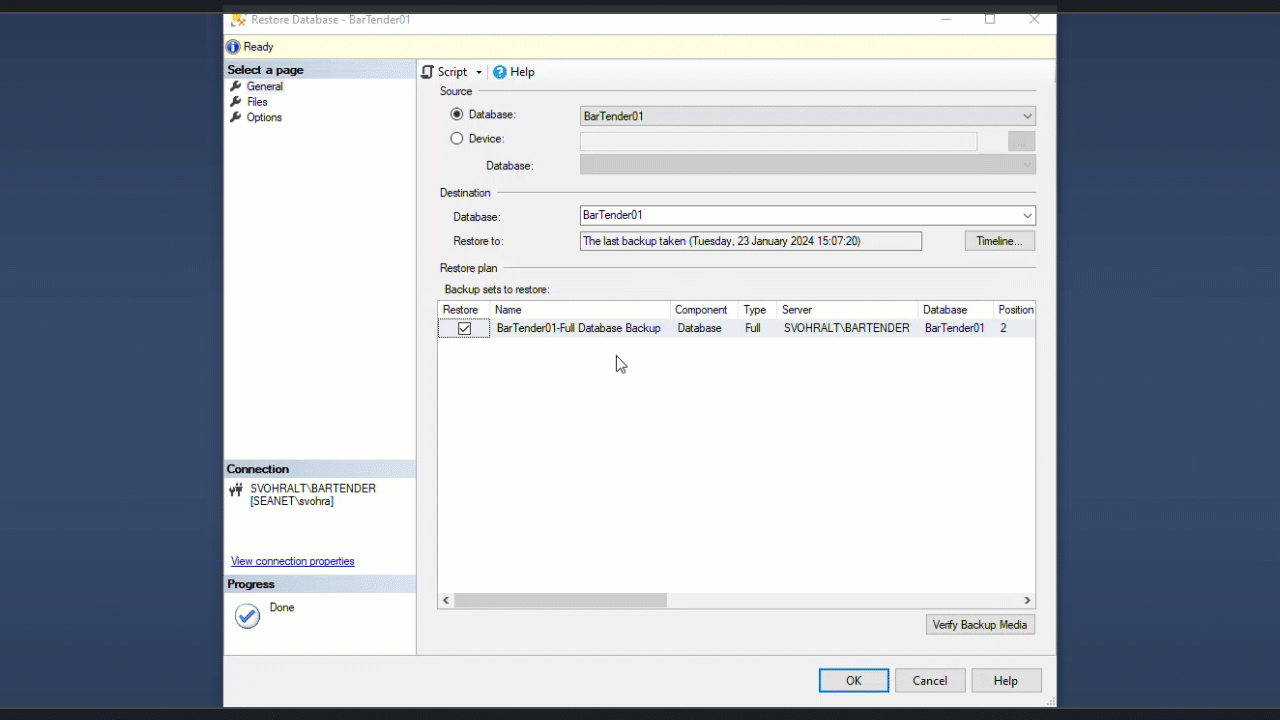The width and height of the screenshot is (1280, 720).
Task: Click the Component column header
Action: point(704,310)
